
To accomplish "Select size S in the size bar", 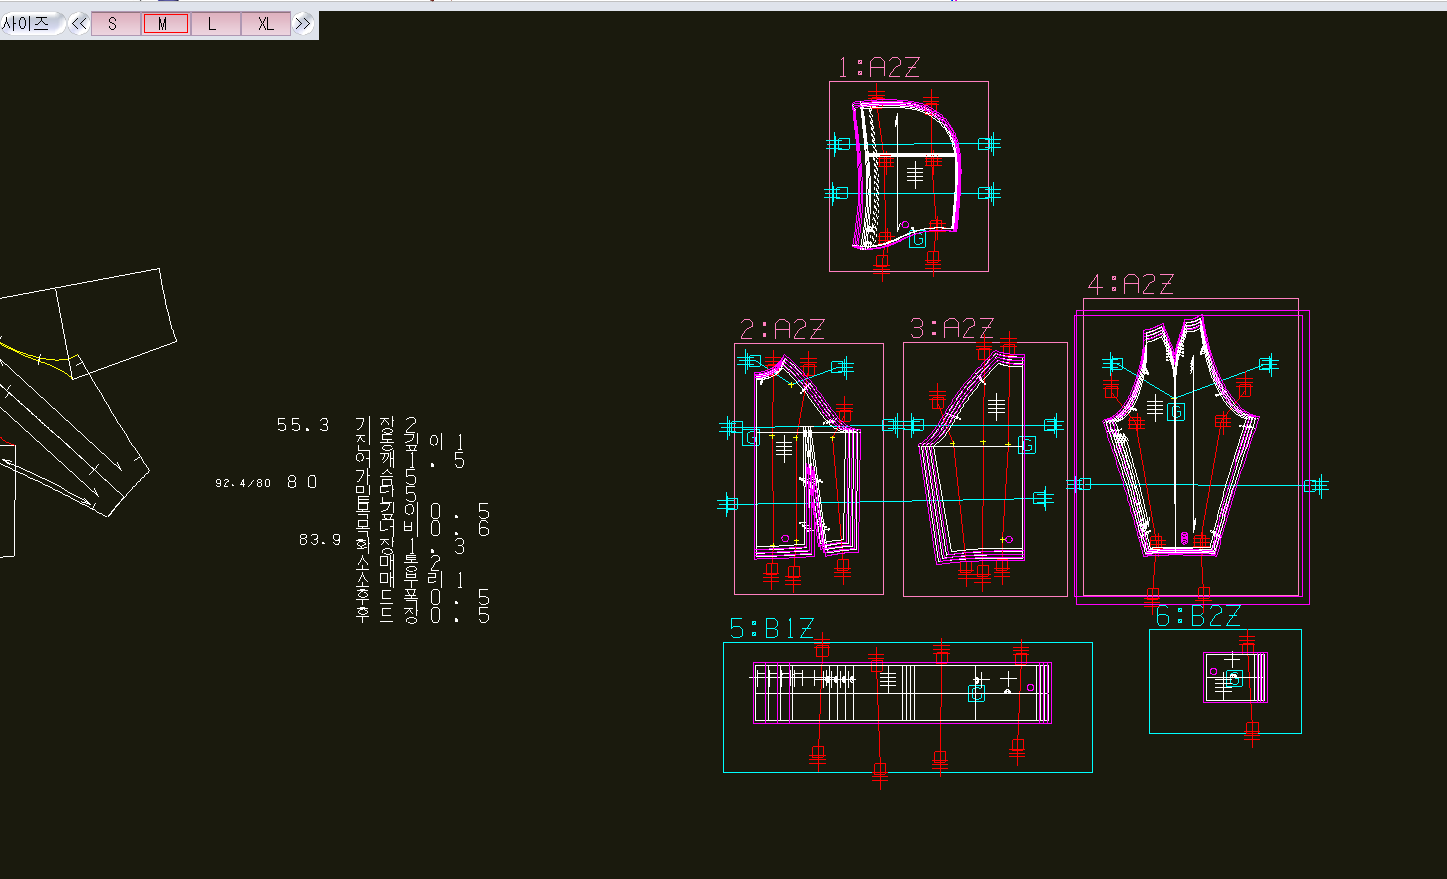I will click(x=113, y=24).
